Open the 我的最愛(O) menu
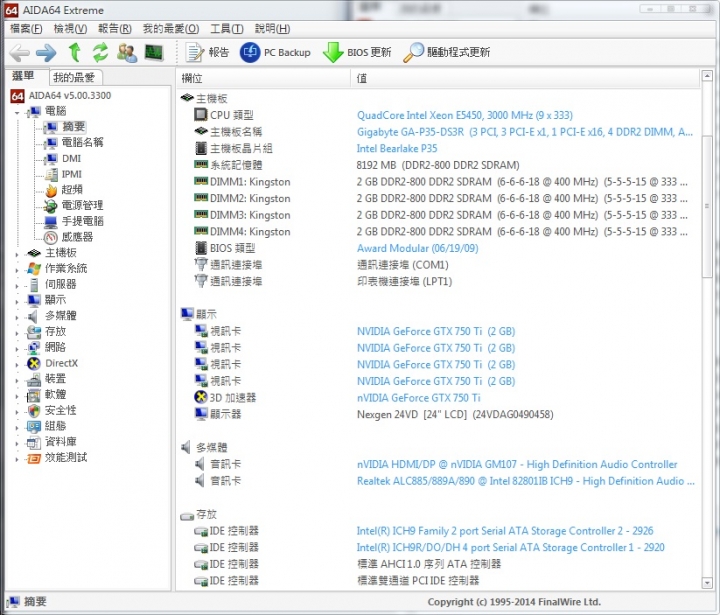Screen dimensions: 720x615 pyautogui.click(x=171, y=28)
